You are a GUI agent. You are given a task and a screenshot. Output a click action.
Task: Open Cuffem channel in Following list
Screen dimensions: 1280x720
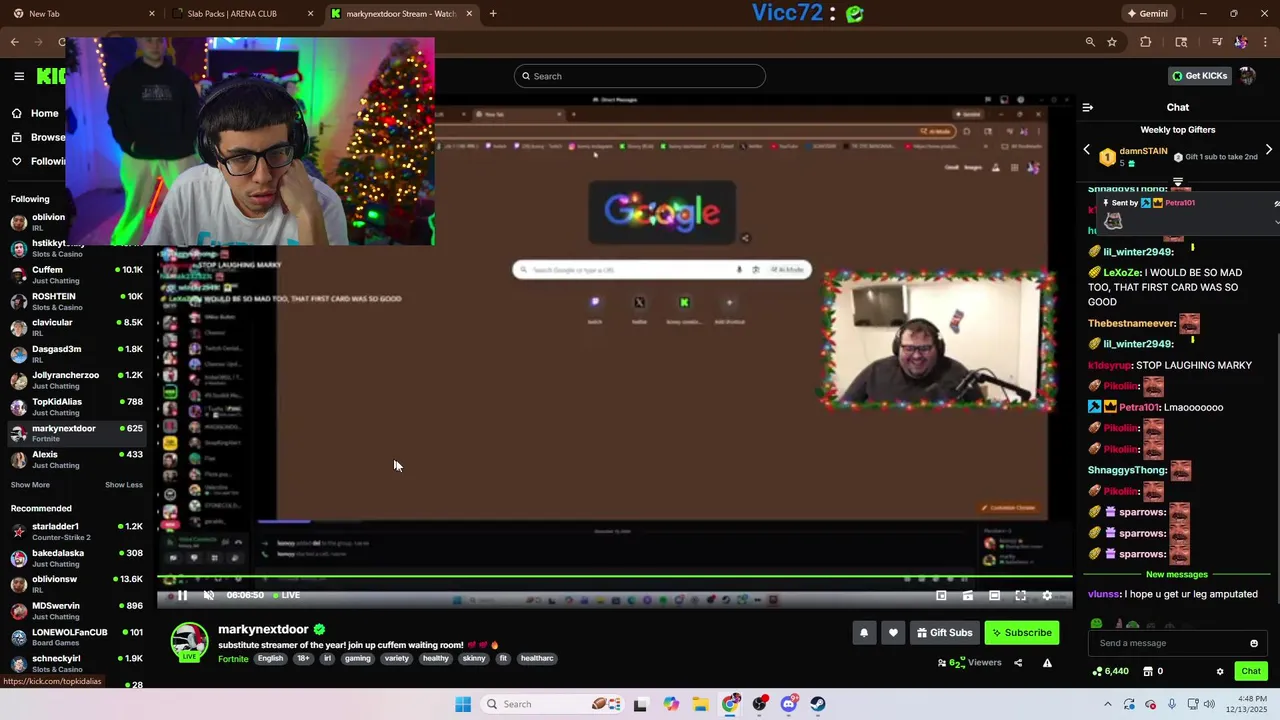[78, 275]
